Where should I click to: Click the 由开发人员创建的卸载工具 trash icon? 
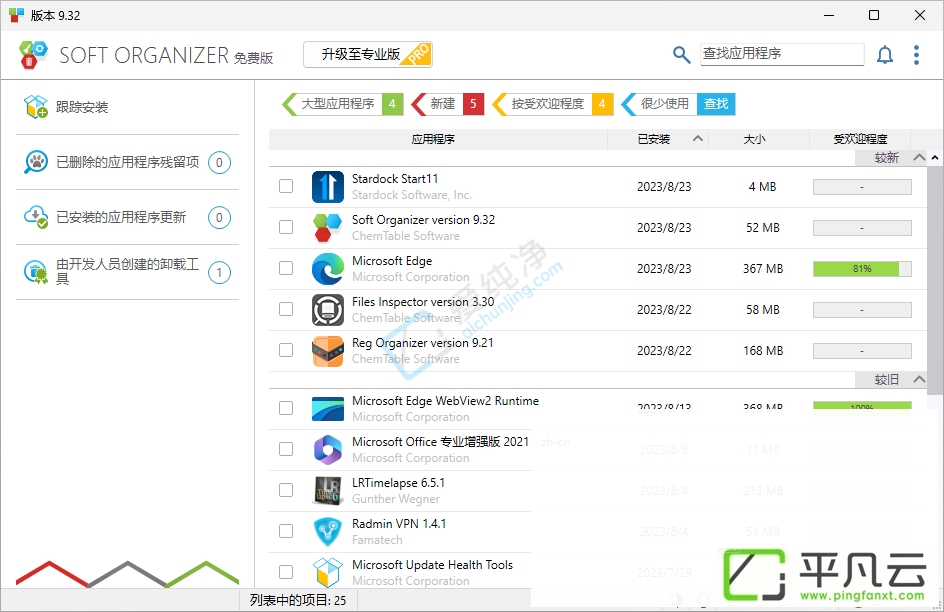(x=36, y=272)
